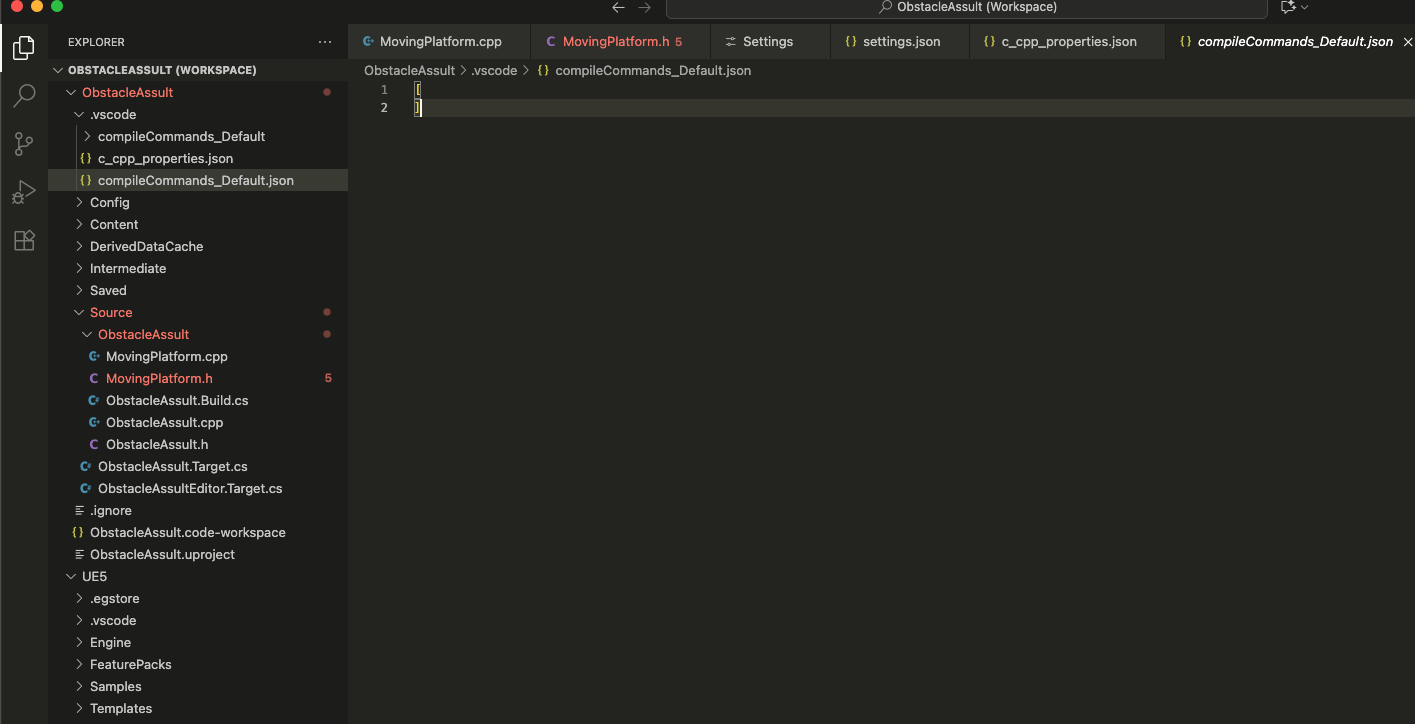
Task: Open the .ignore file in the Explorer
Action: coord(198,510)
